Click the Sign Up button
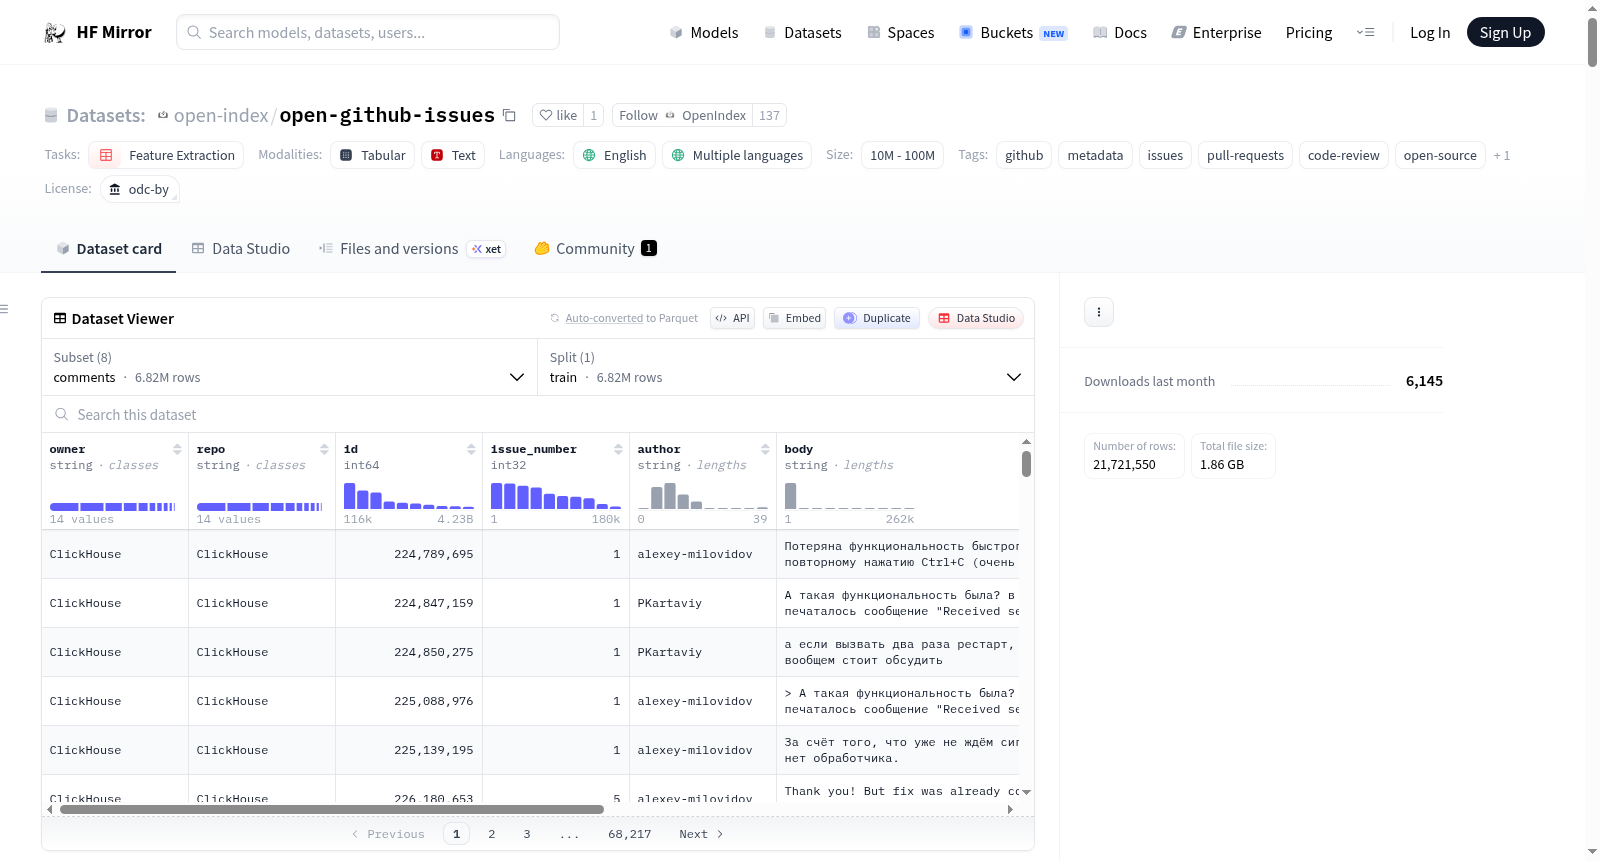1600x861 pixels. (1505, 33)
